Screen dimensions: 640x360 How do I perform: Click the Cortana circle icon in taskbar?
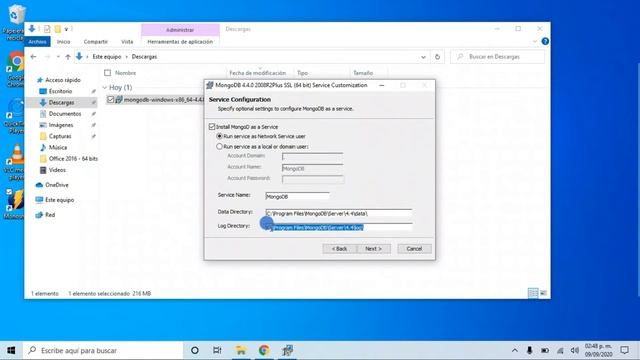click(195, 350)
